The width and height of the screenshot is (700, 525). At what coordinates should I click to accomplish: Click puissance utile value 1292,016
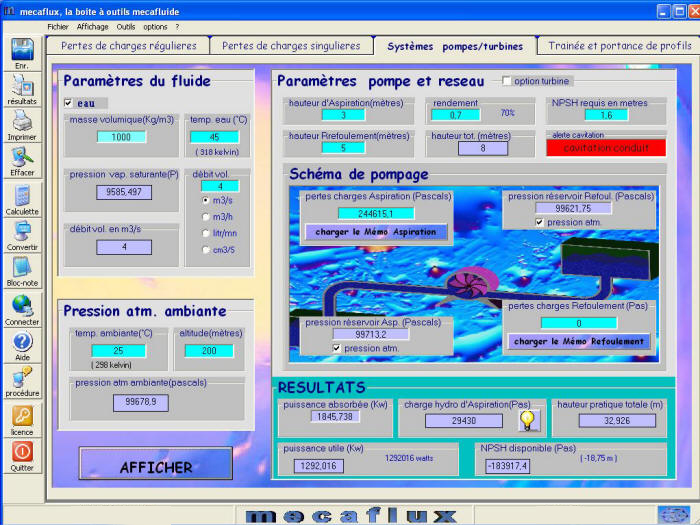319,466
